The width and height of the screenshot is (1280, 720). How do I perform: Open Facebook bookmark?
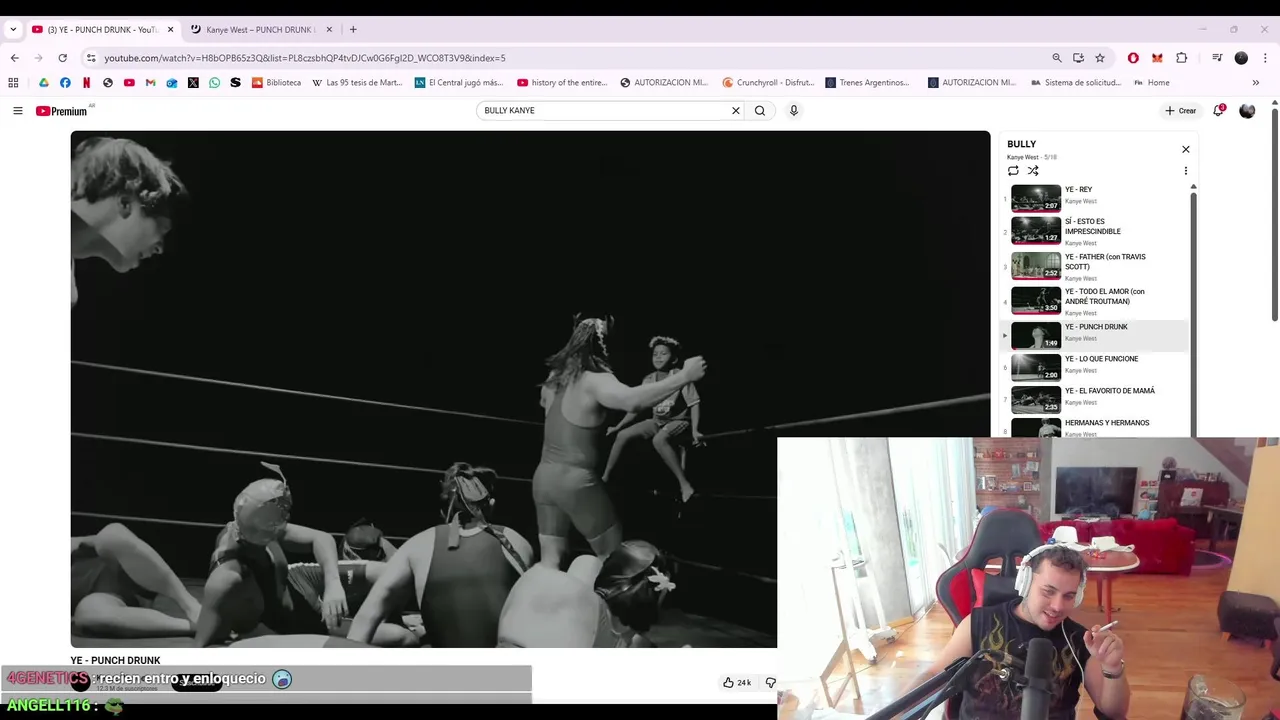pos(65,83)
